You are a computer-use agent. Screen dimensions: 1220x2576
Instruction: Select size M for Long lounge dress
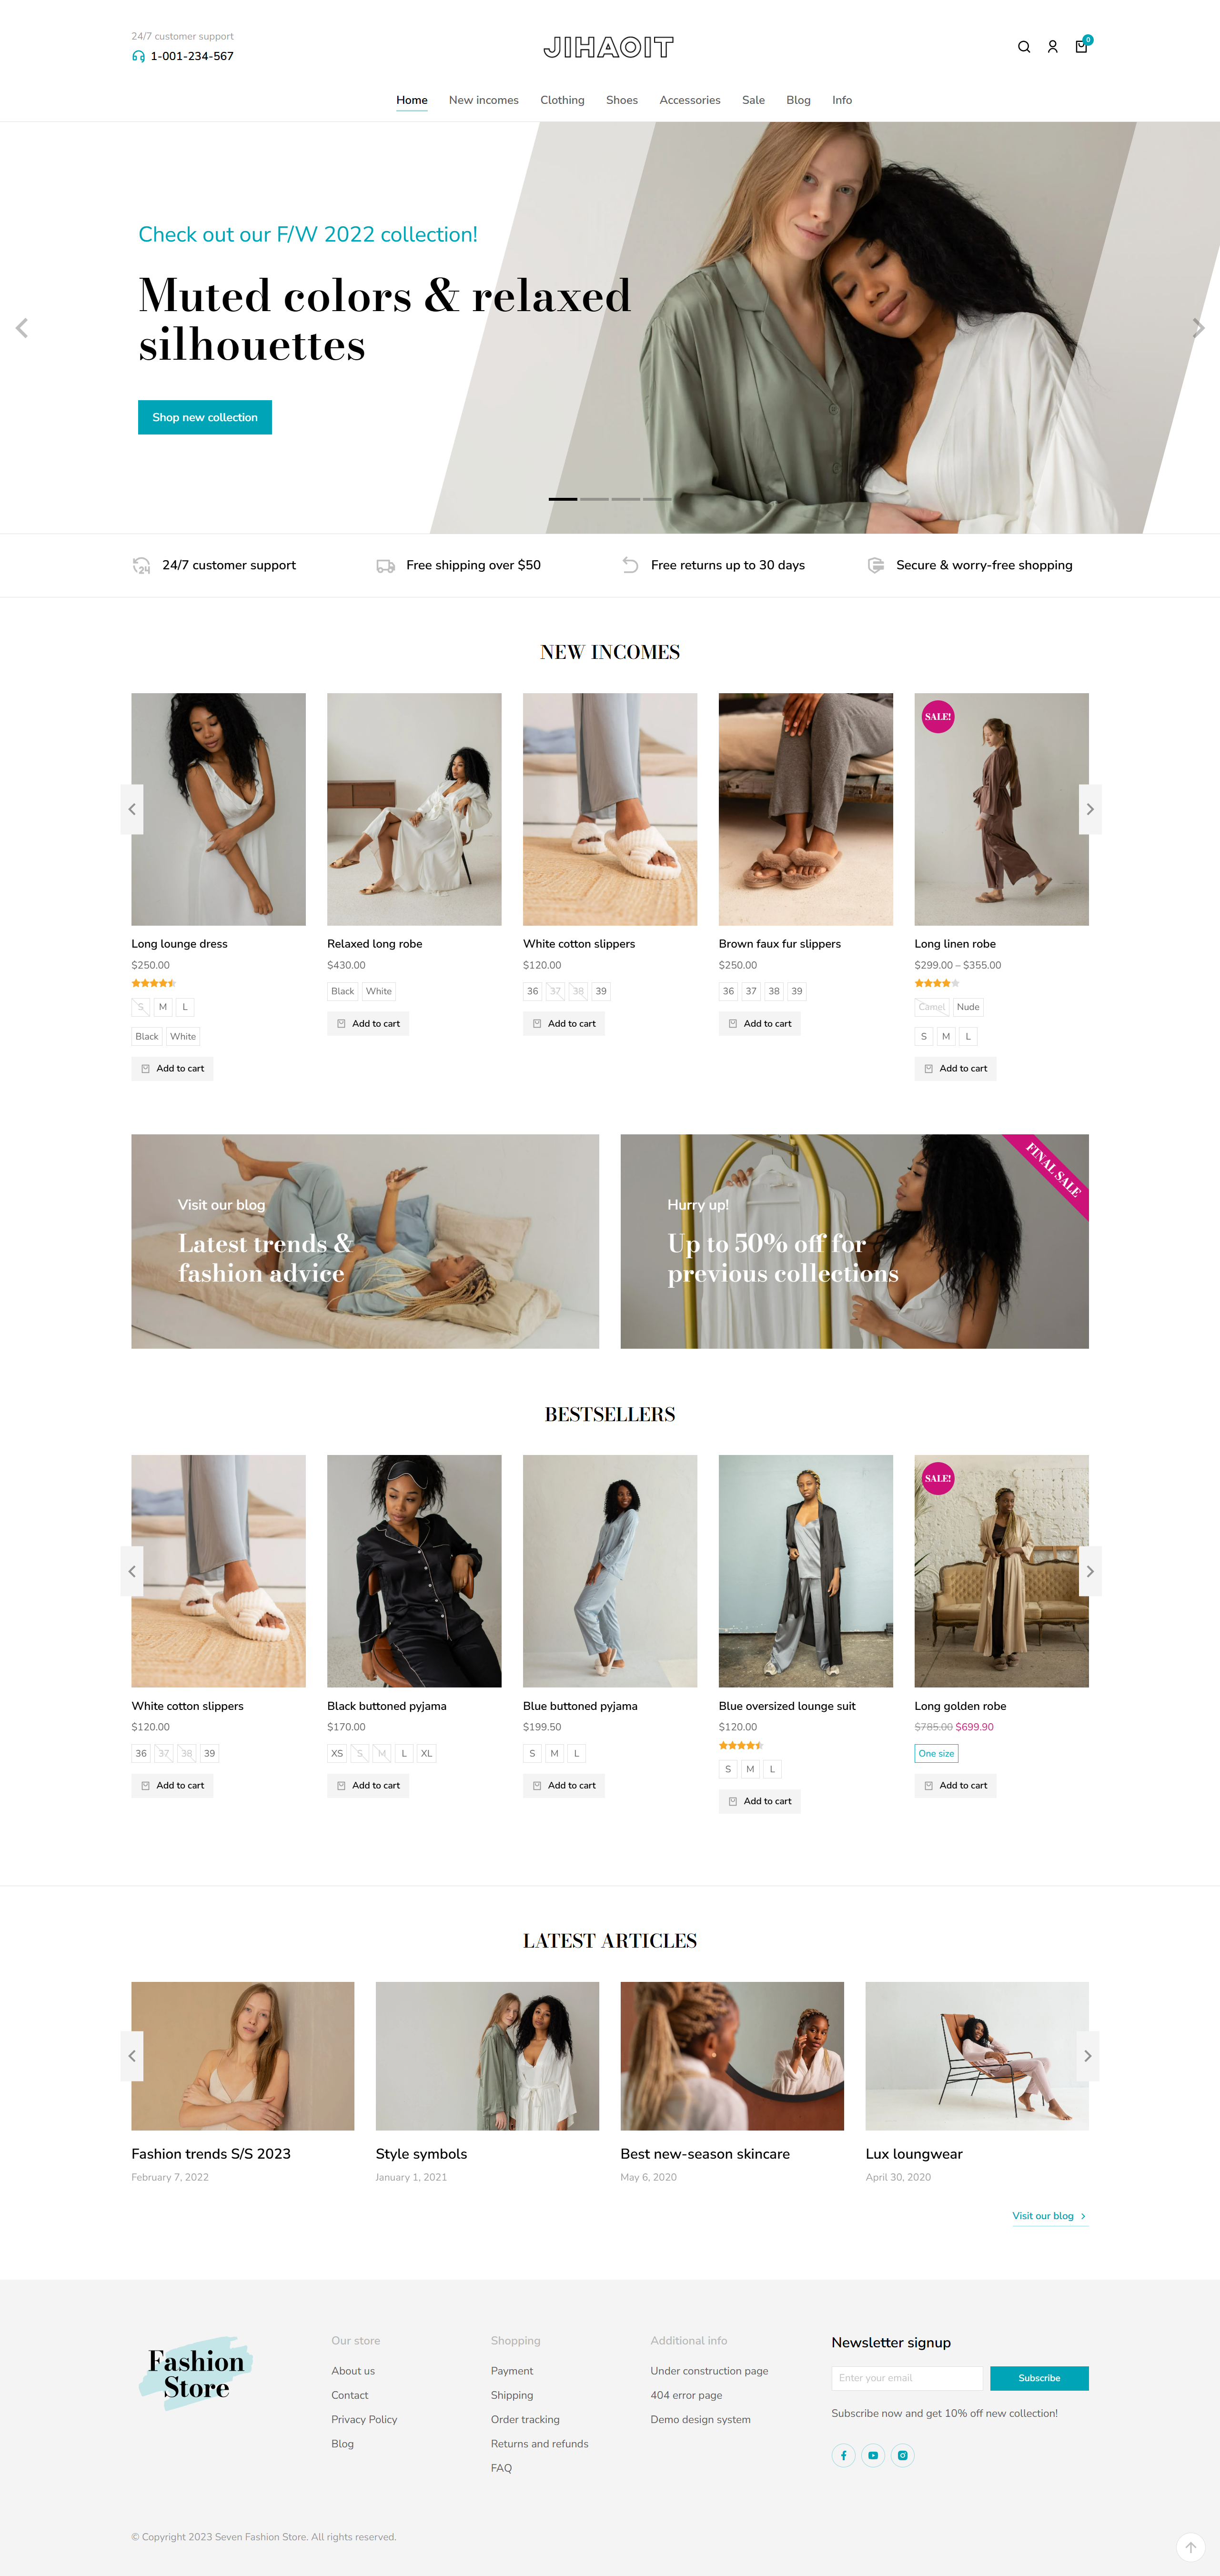point(163,1007)
